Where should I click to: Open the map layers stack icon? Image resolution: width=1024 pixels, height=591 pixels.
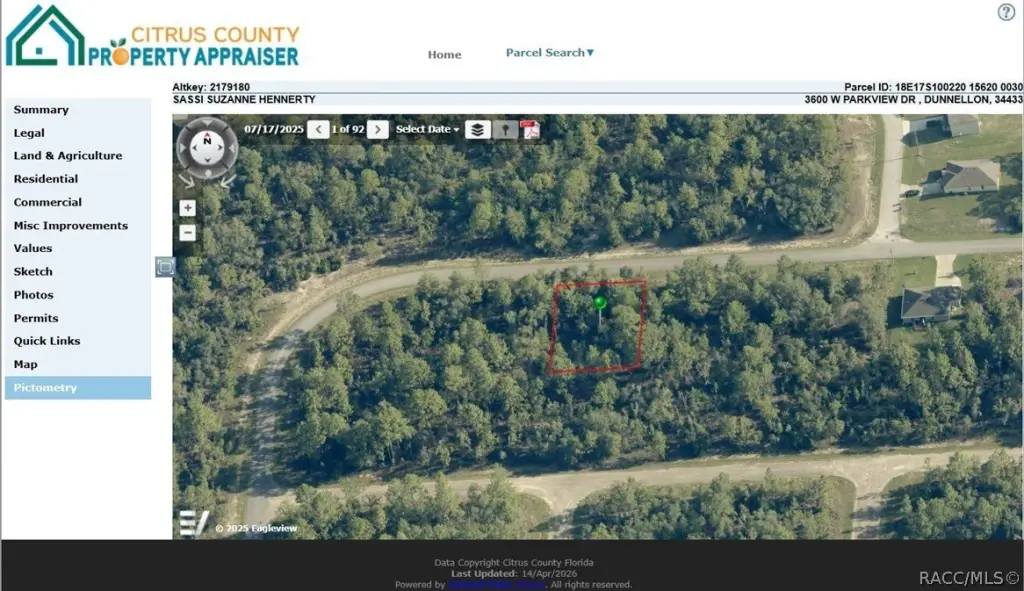(x=477, y=129)
